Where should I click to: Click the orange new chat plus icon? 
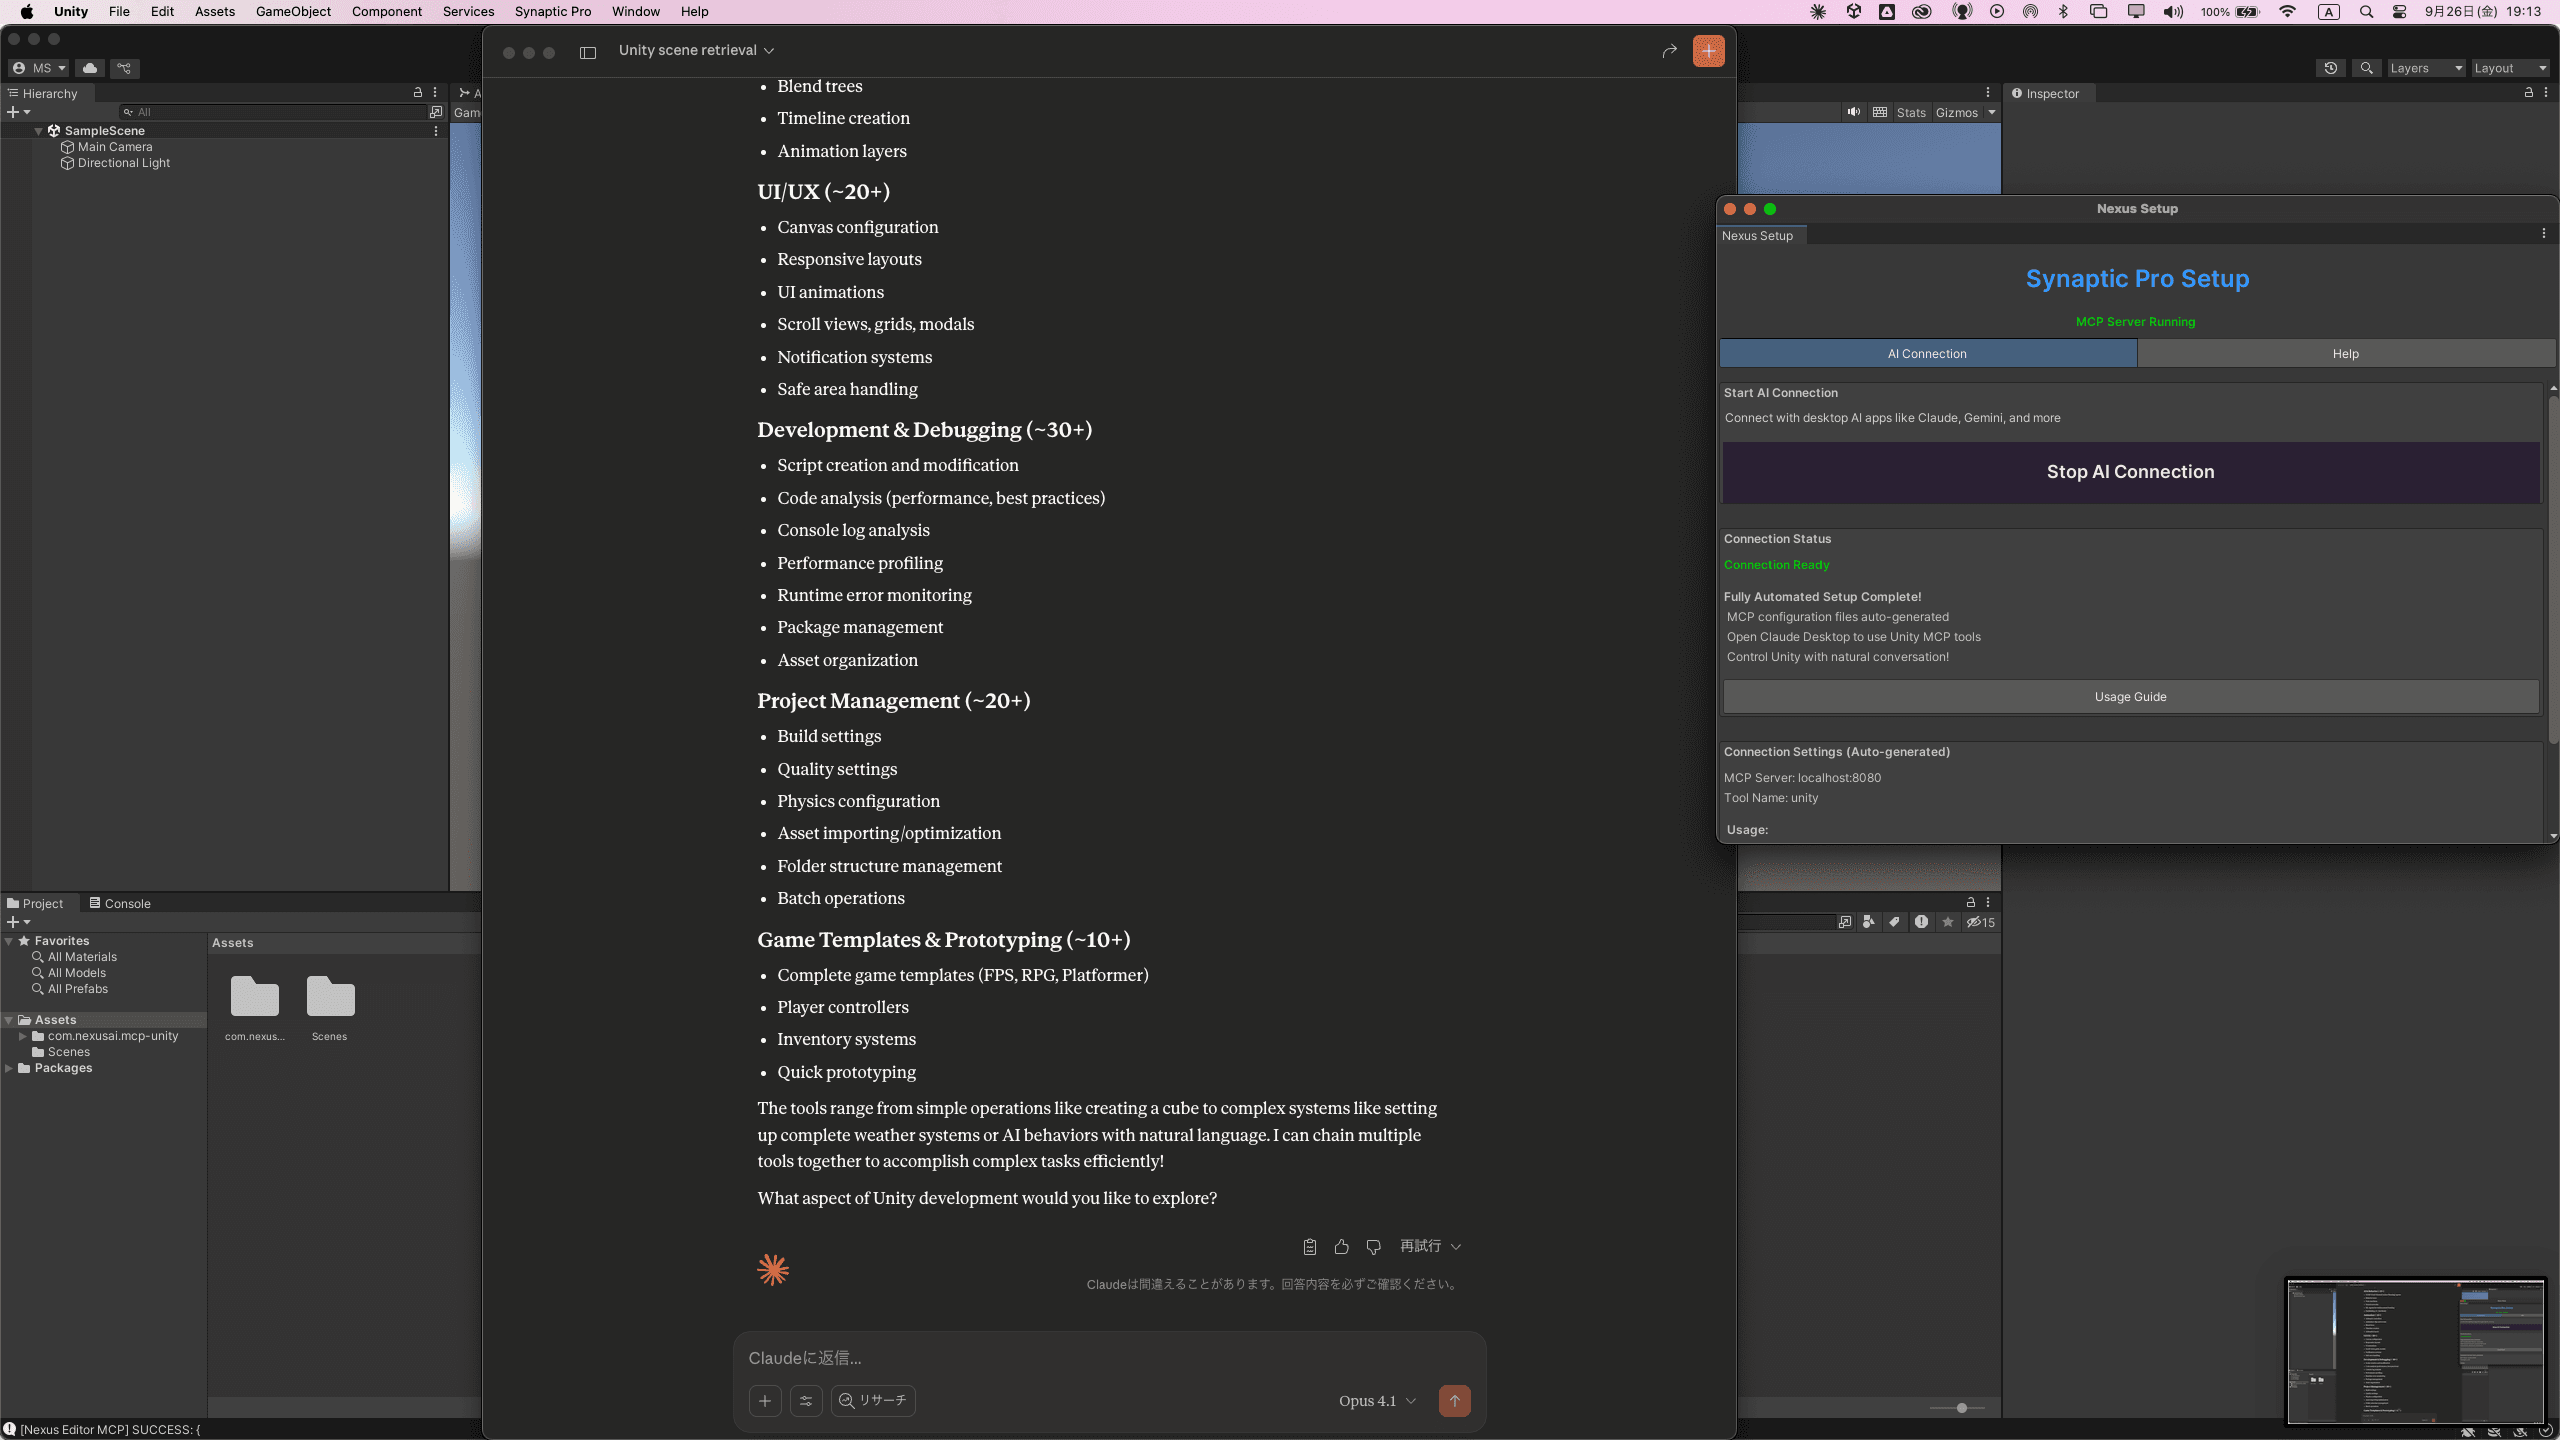[1708, 51]
